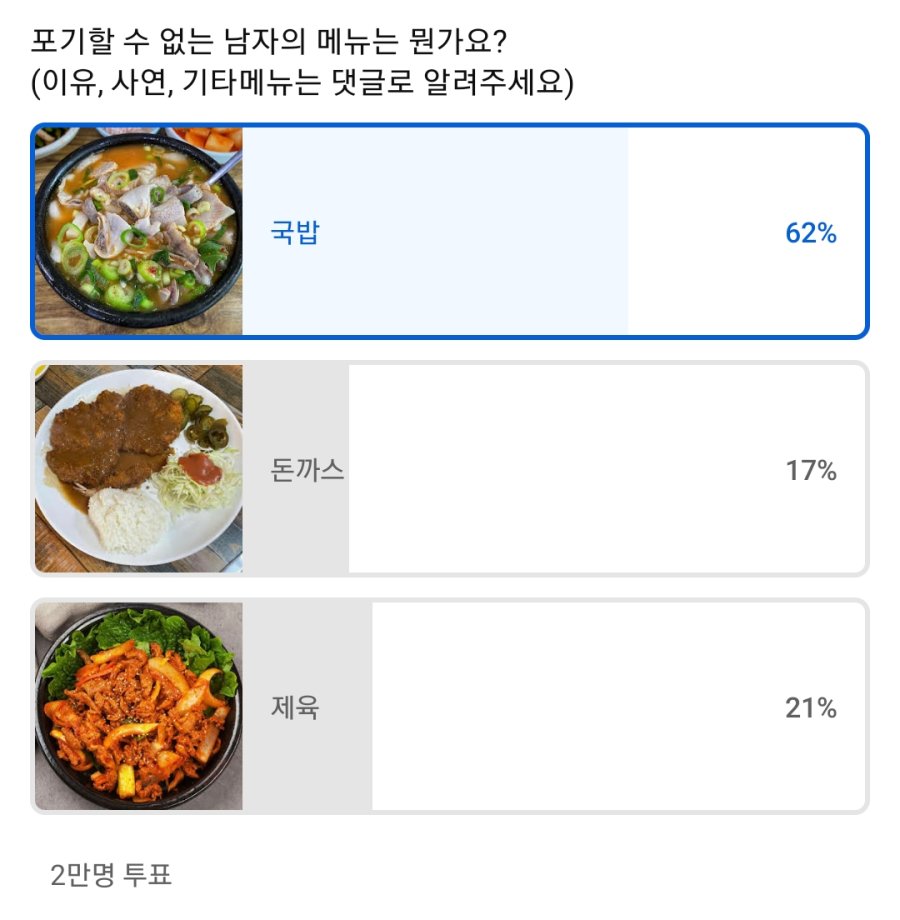Click the 62% result for 국밥

pos(810,233)
